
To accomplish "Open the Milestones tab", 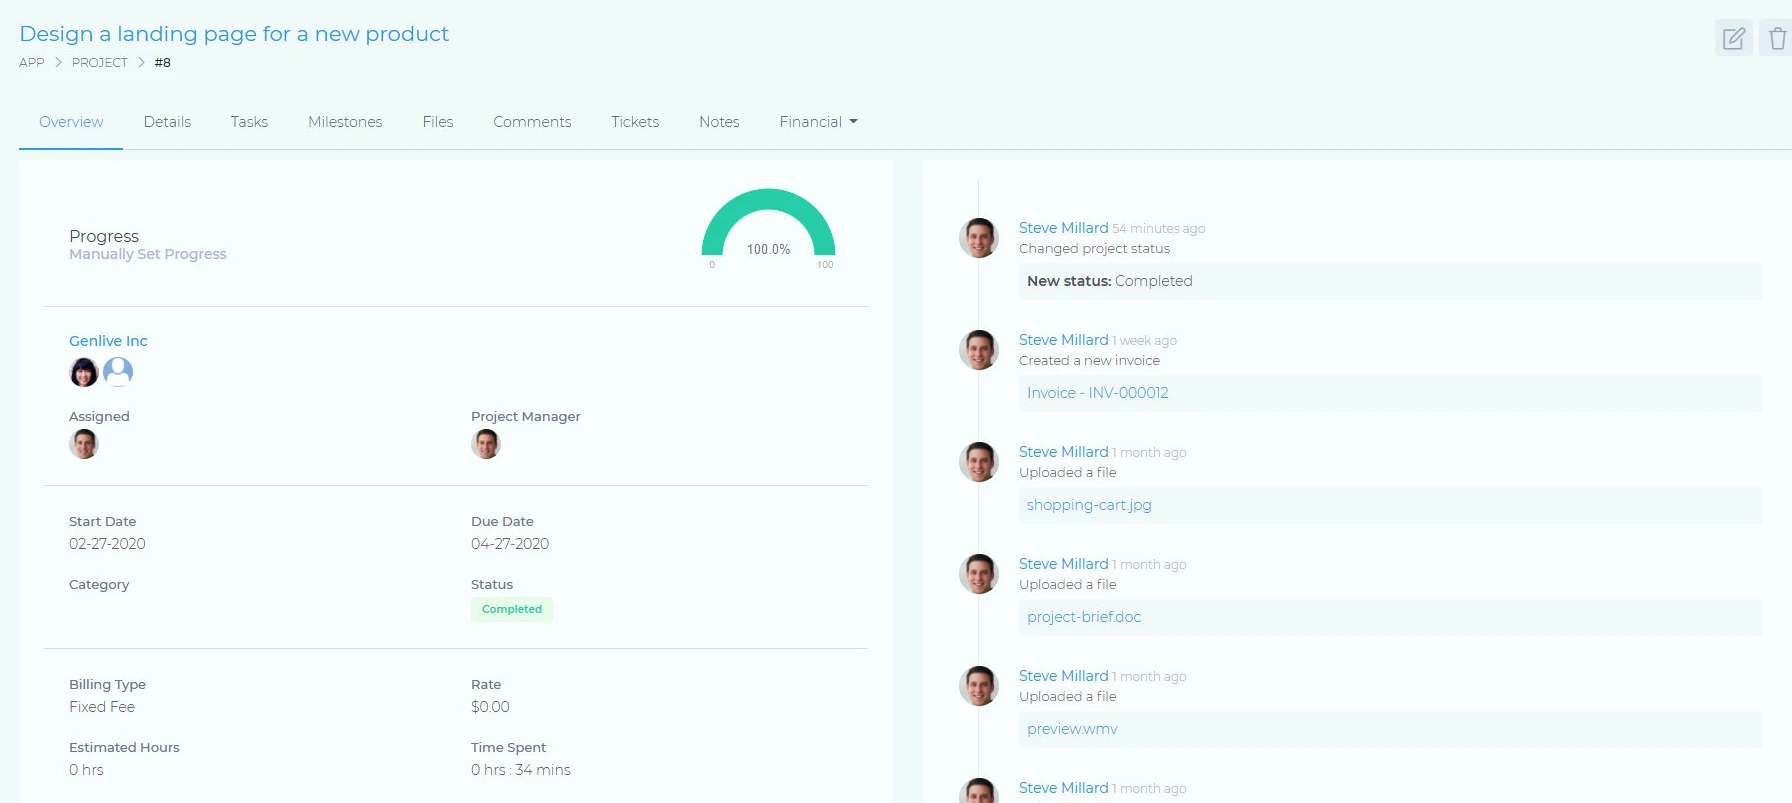I will tap(345, 122).
